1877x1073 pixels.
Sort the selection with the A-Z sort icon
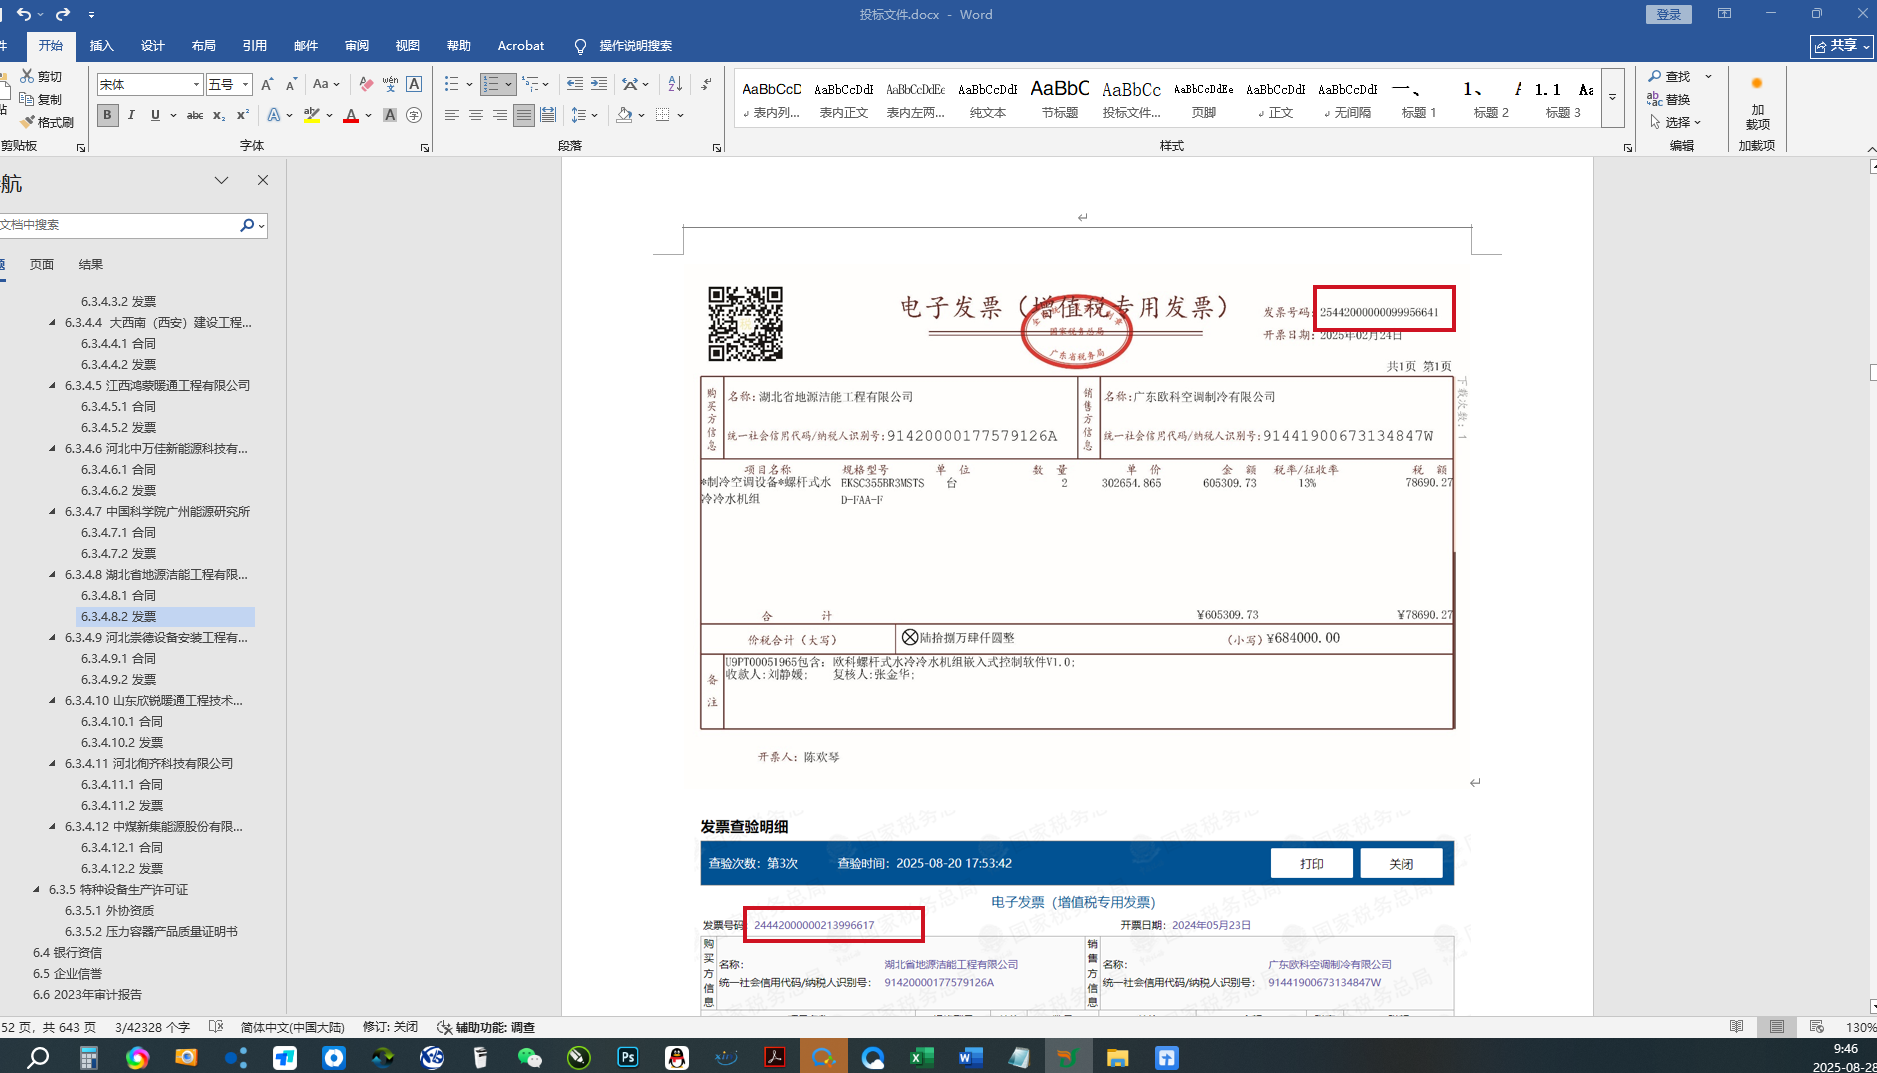(675, 84)
